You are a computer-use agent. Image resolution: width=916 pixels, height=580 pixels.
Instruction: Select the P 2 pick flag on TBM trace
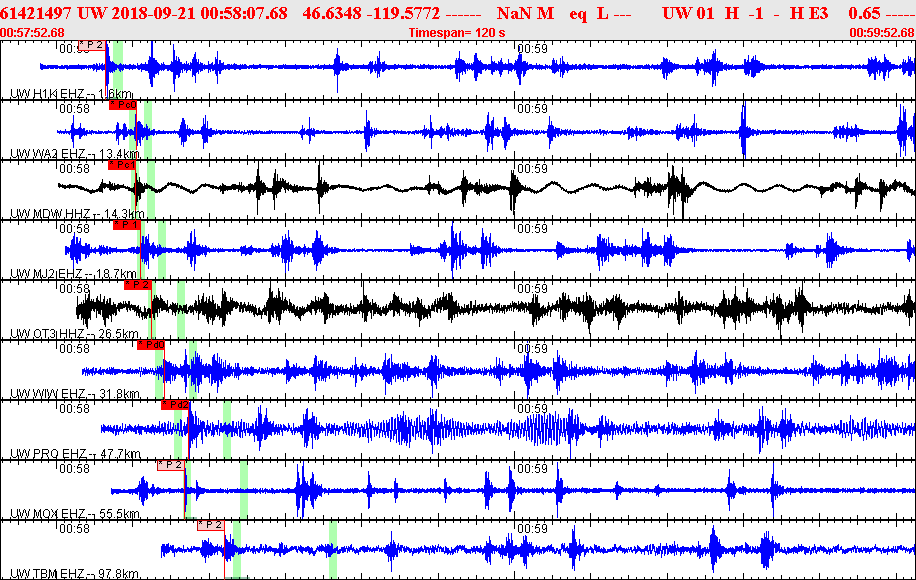211,525
